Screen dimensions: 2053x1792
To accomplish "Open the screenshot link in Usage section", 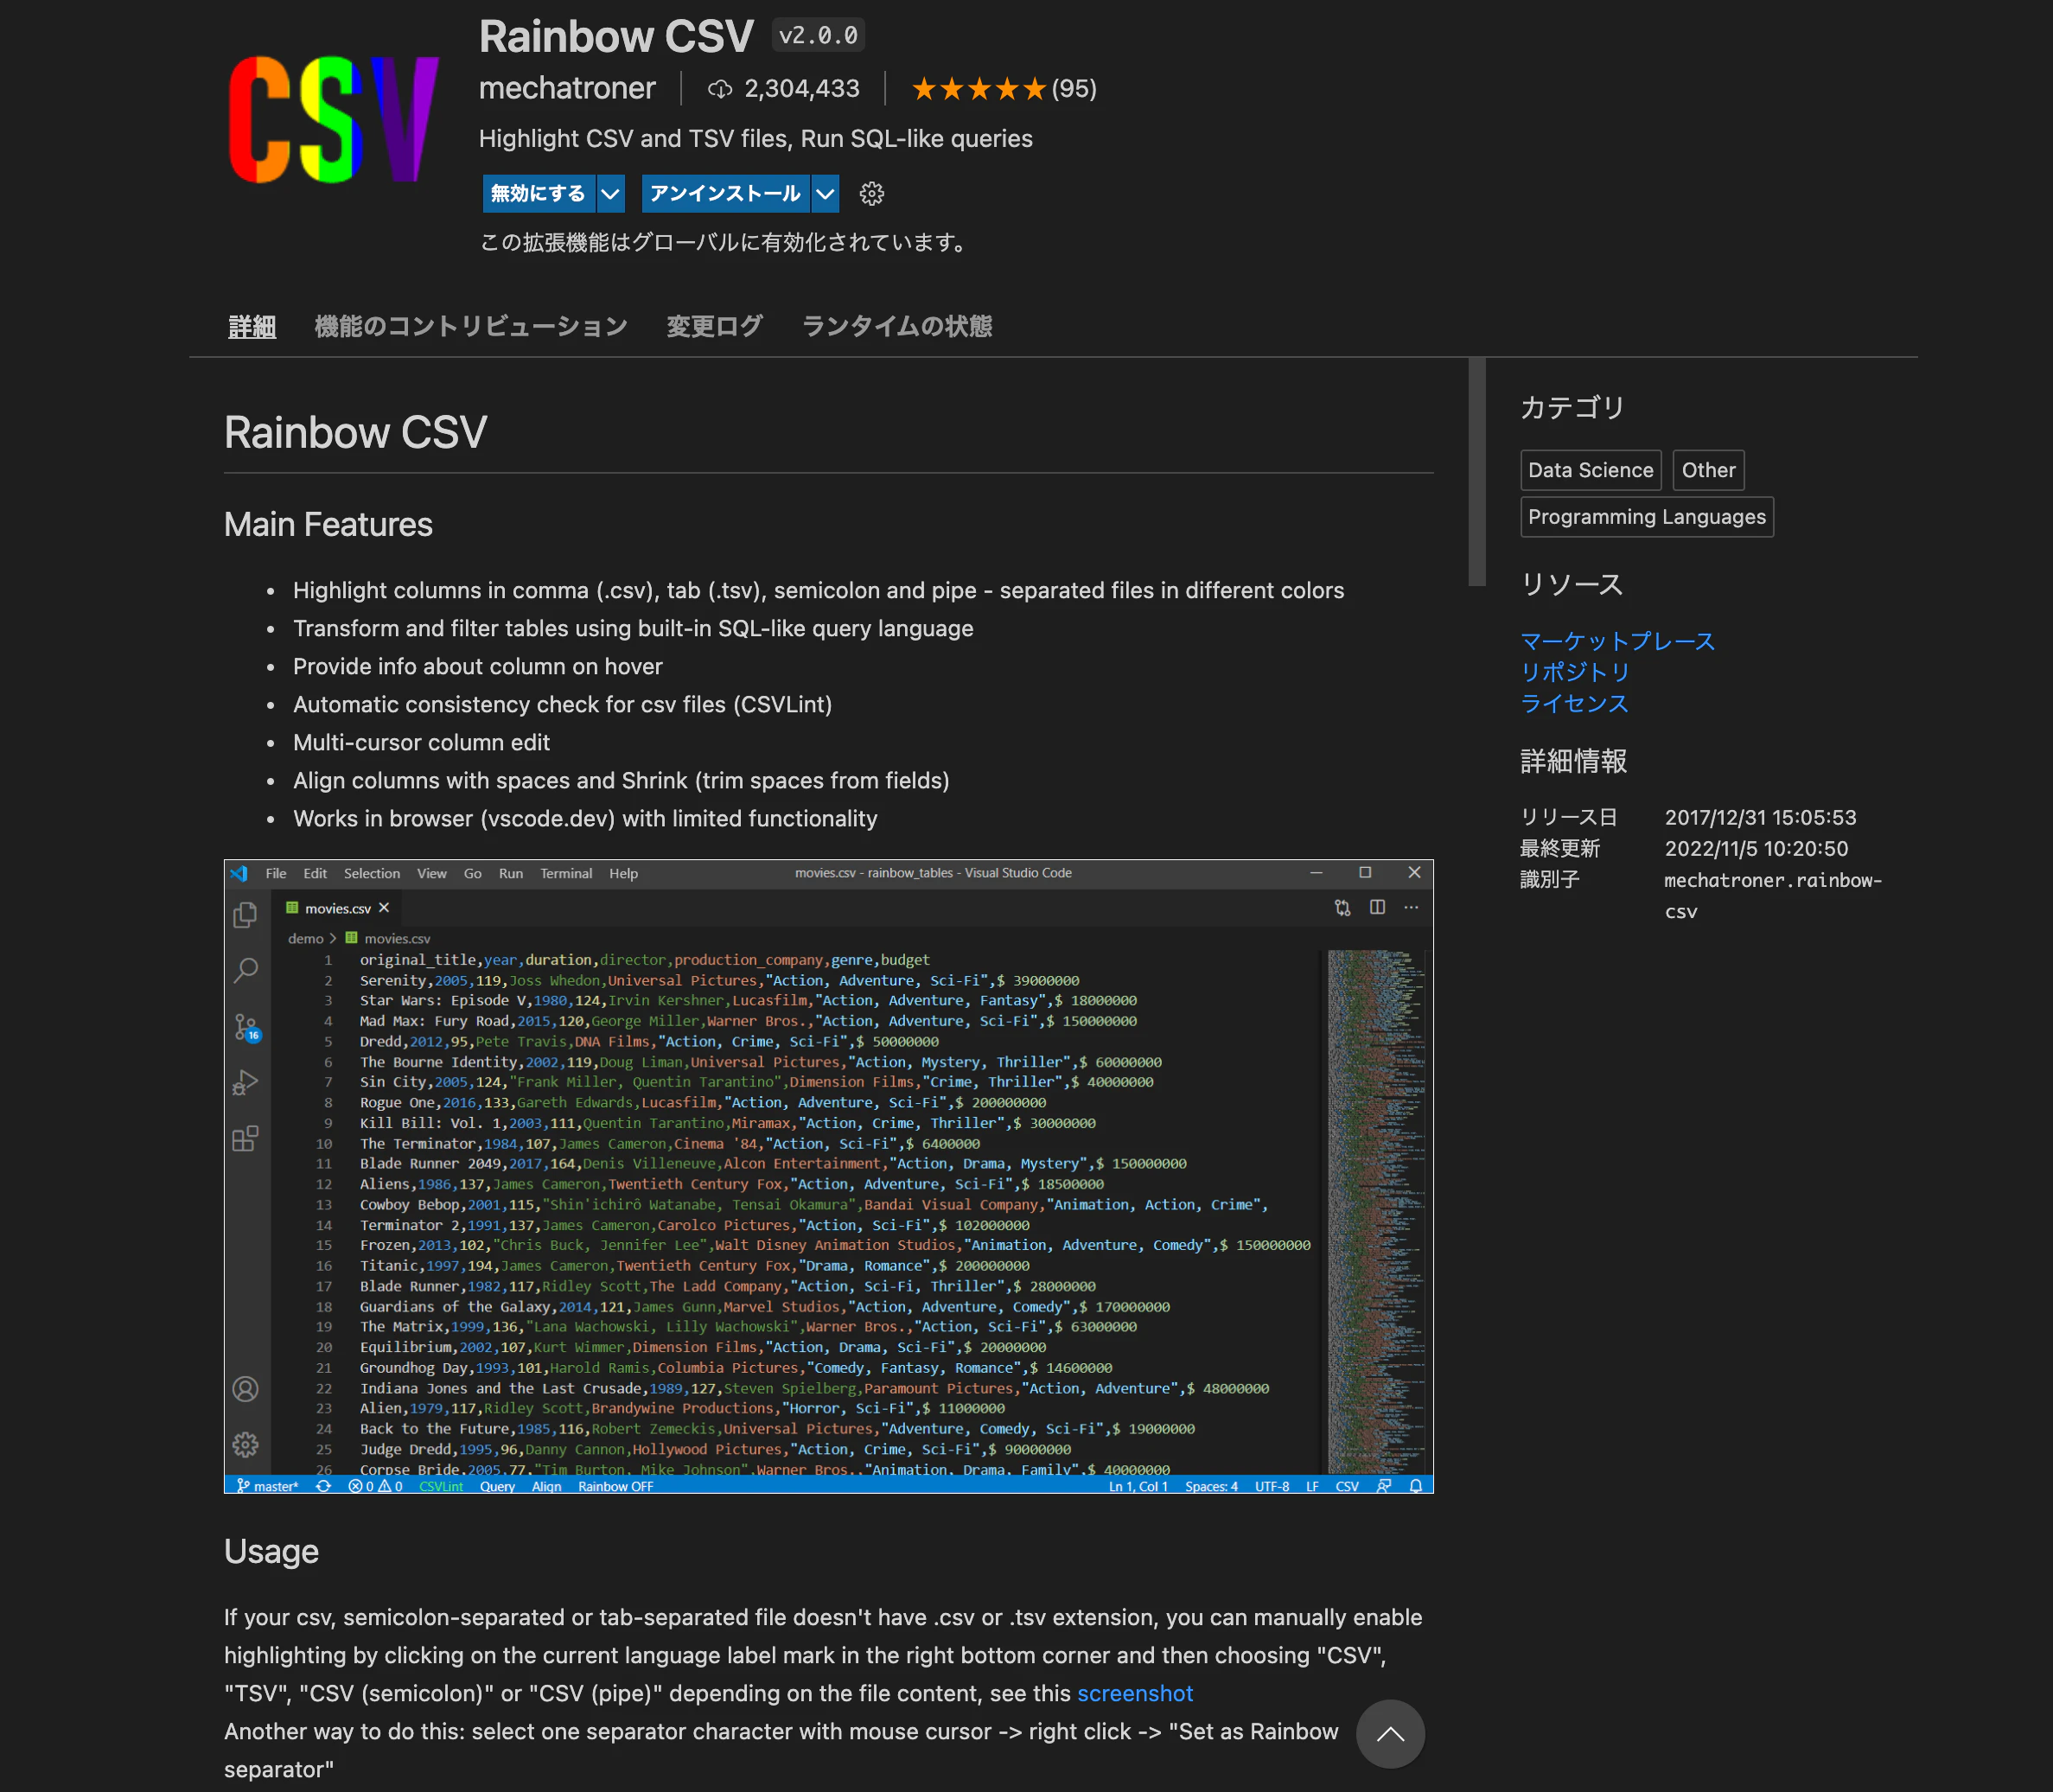I will pyautogui.click(x=1134, y=1693).
